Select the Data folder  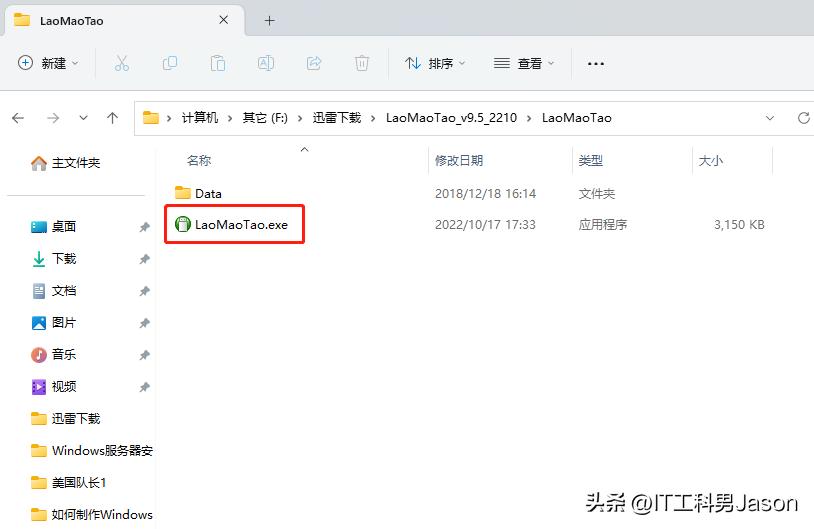click(x=209, y=194)
